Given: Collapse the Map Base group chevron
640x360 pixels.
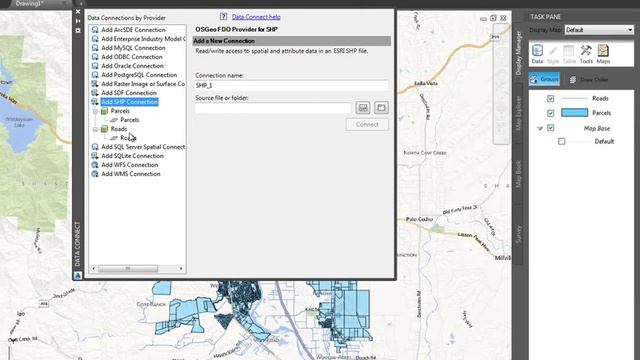Looking at the screenshot, I should click(x=540, y=128).
